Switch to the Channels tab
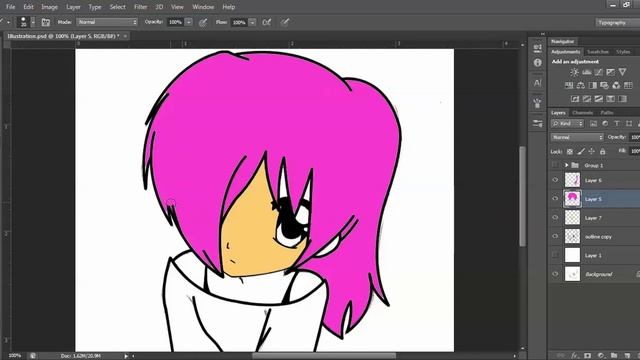This screenshot has height=360, width=640. coord(582,113)
